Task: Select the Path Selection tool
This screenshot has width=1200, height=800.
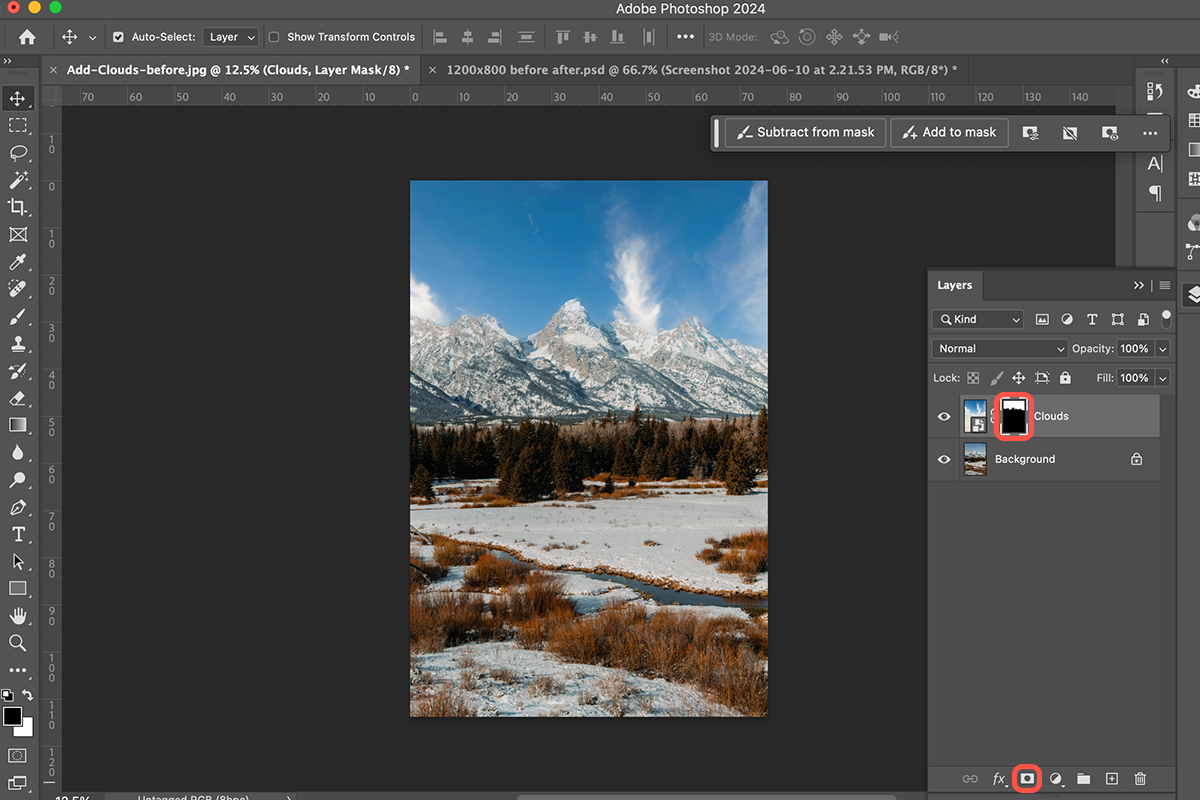Action: click(17, 561)
